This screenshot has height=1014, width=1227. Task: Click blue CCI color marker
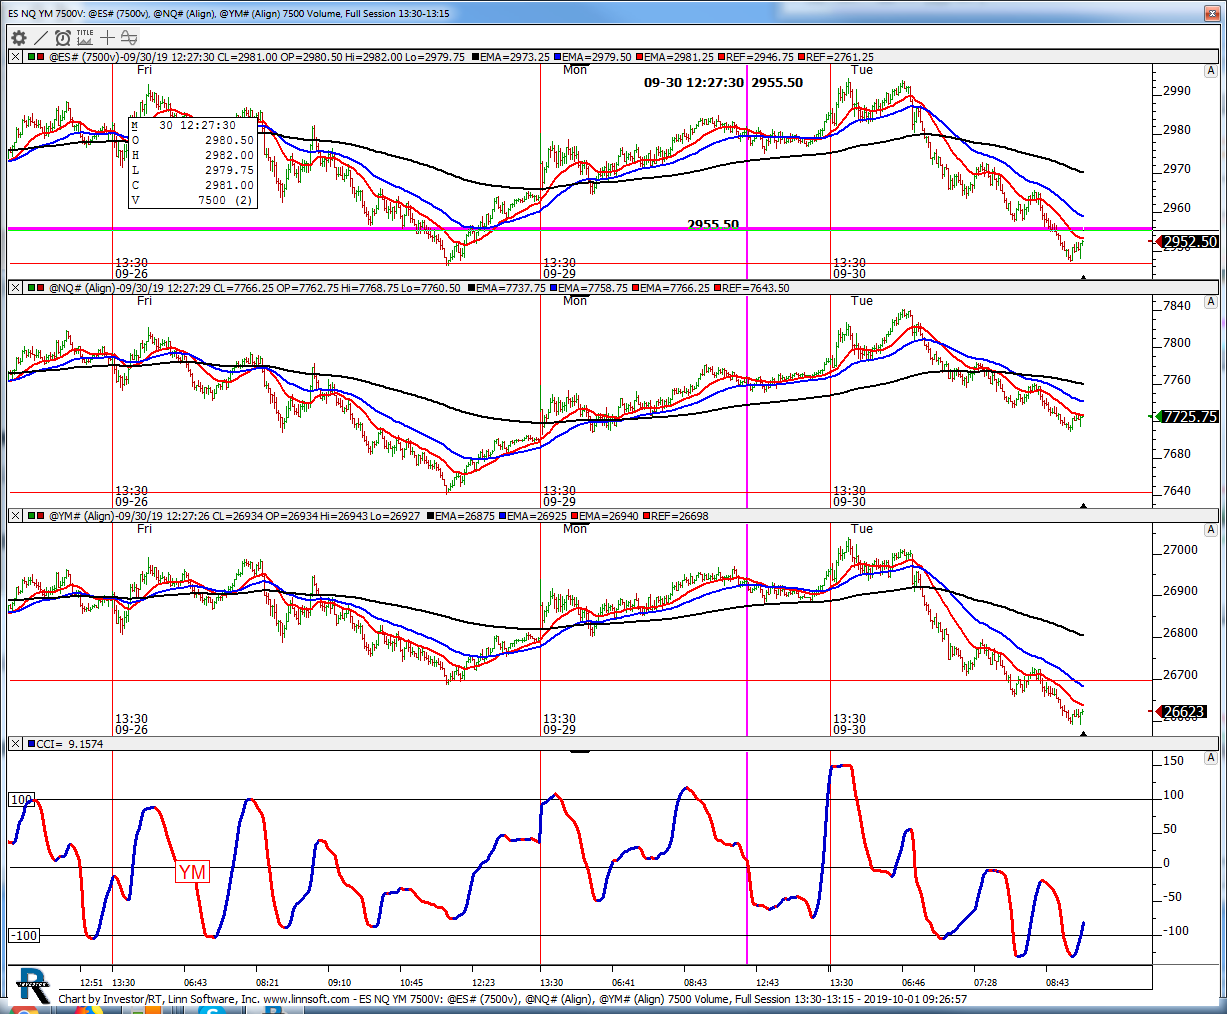click(31, 744)
